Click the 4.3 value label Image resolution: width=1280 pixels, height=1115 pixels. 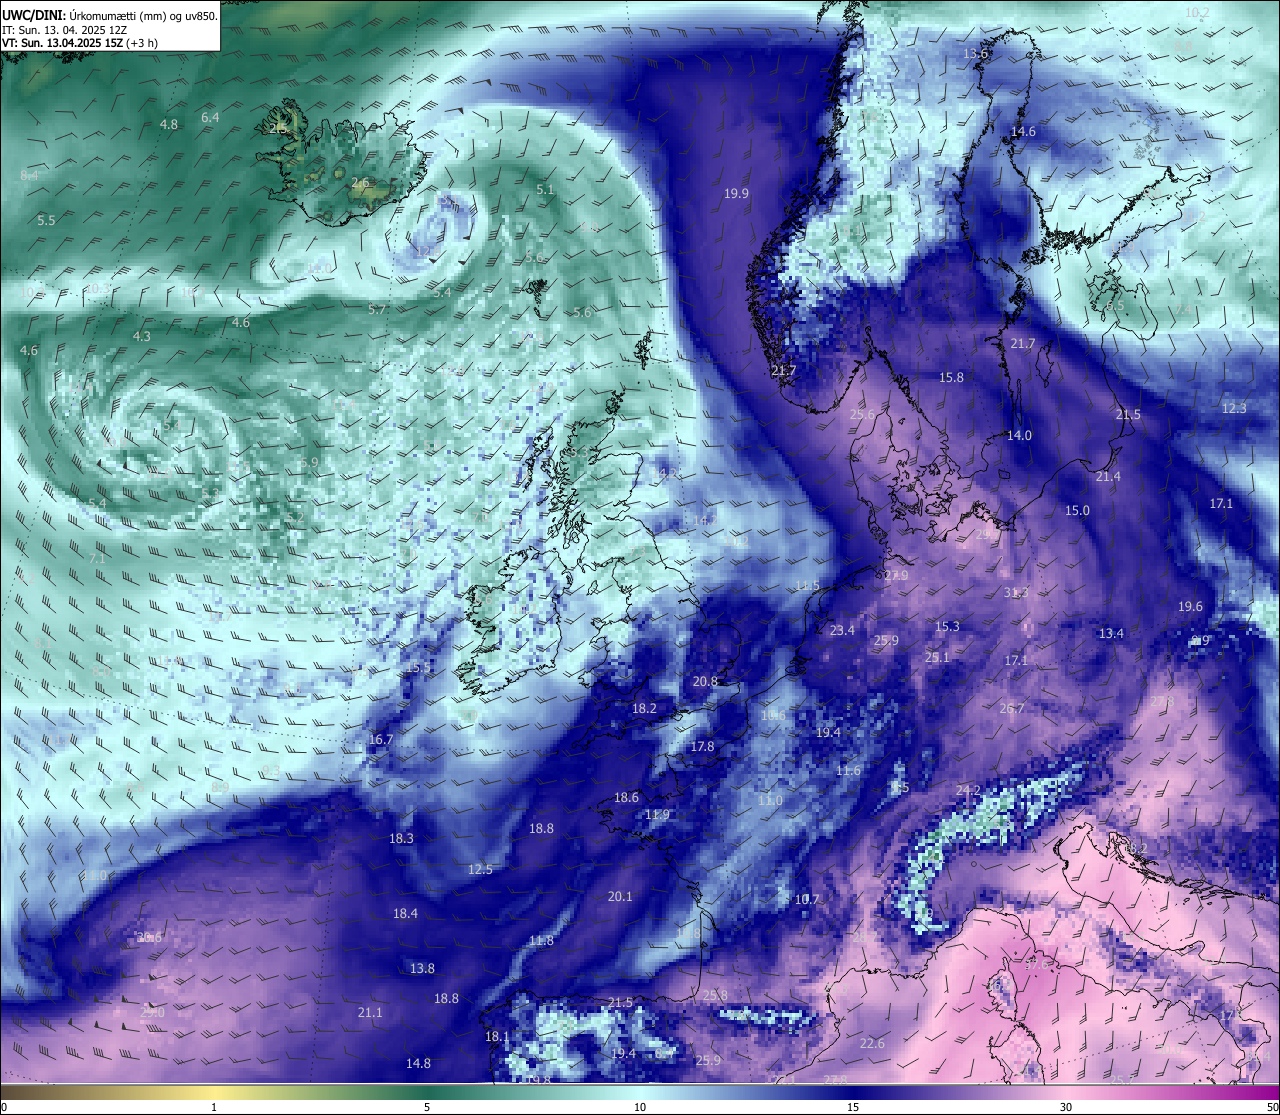141,336
